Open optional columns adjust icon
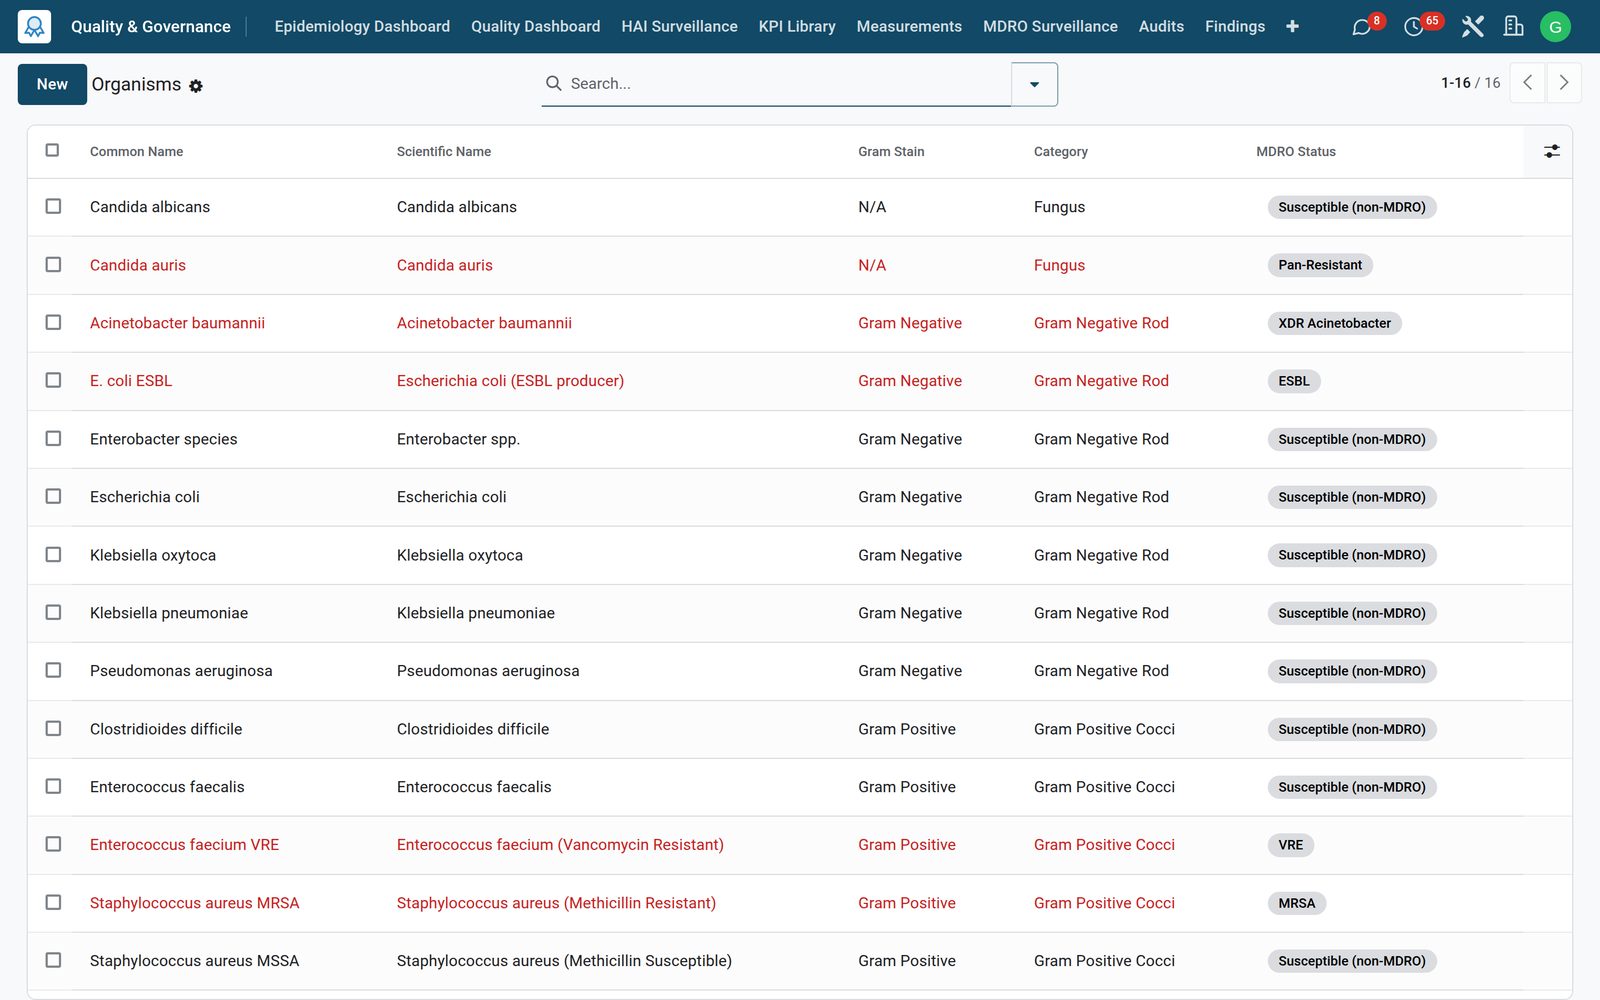This screenshot has height=1000, width=1600. [1551, 151]
